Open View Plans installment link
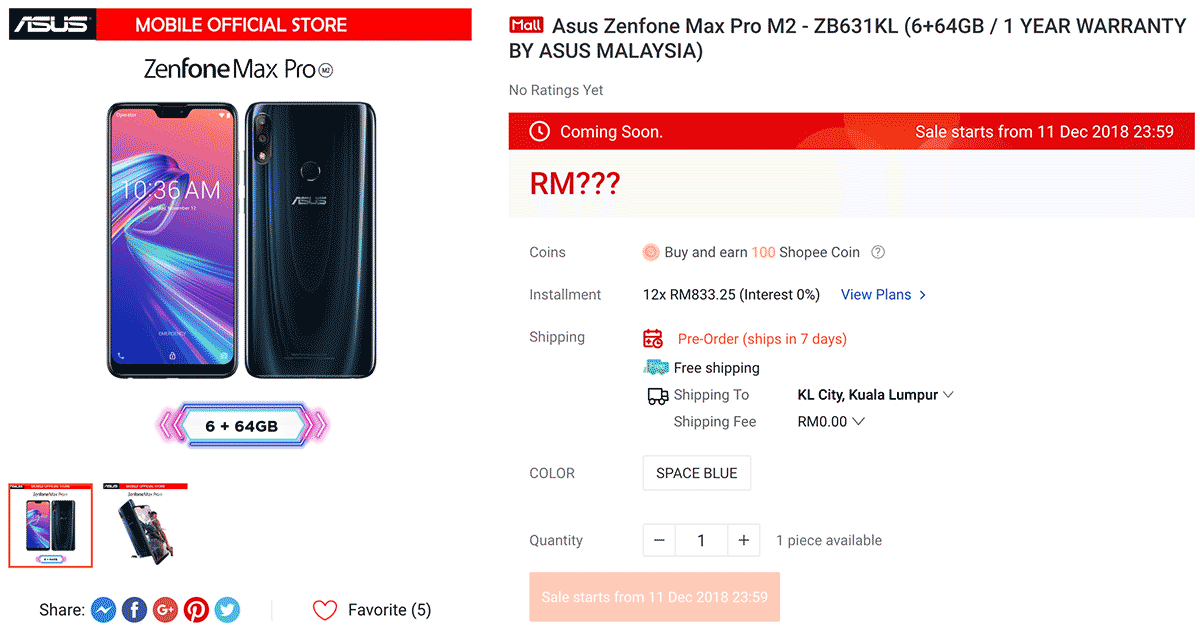 tap(883, 295)
